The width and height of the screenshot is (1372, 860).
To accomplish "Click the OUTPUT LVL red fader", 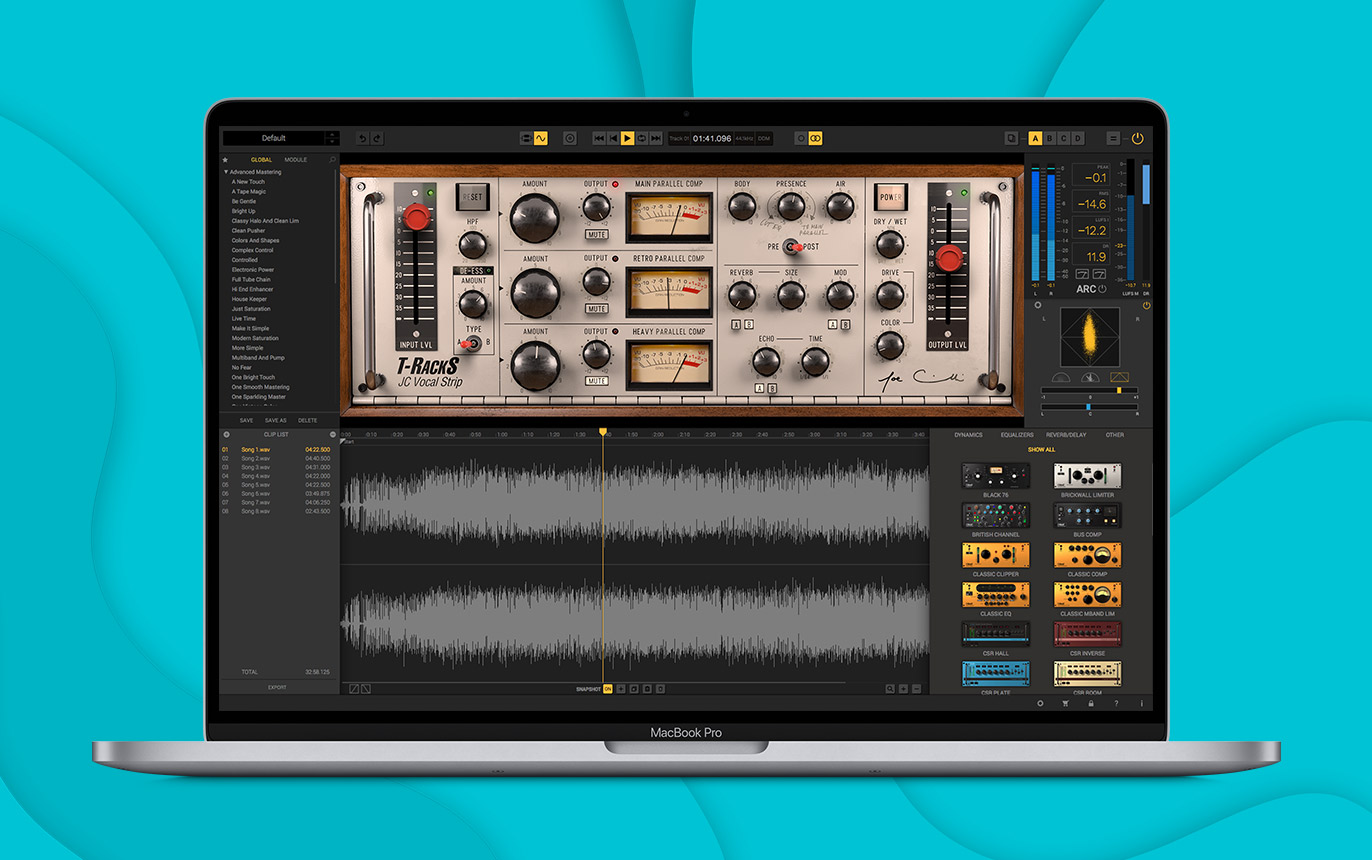I will point(949,259).
